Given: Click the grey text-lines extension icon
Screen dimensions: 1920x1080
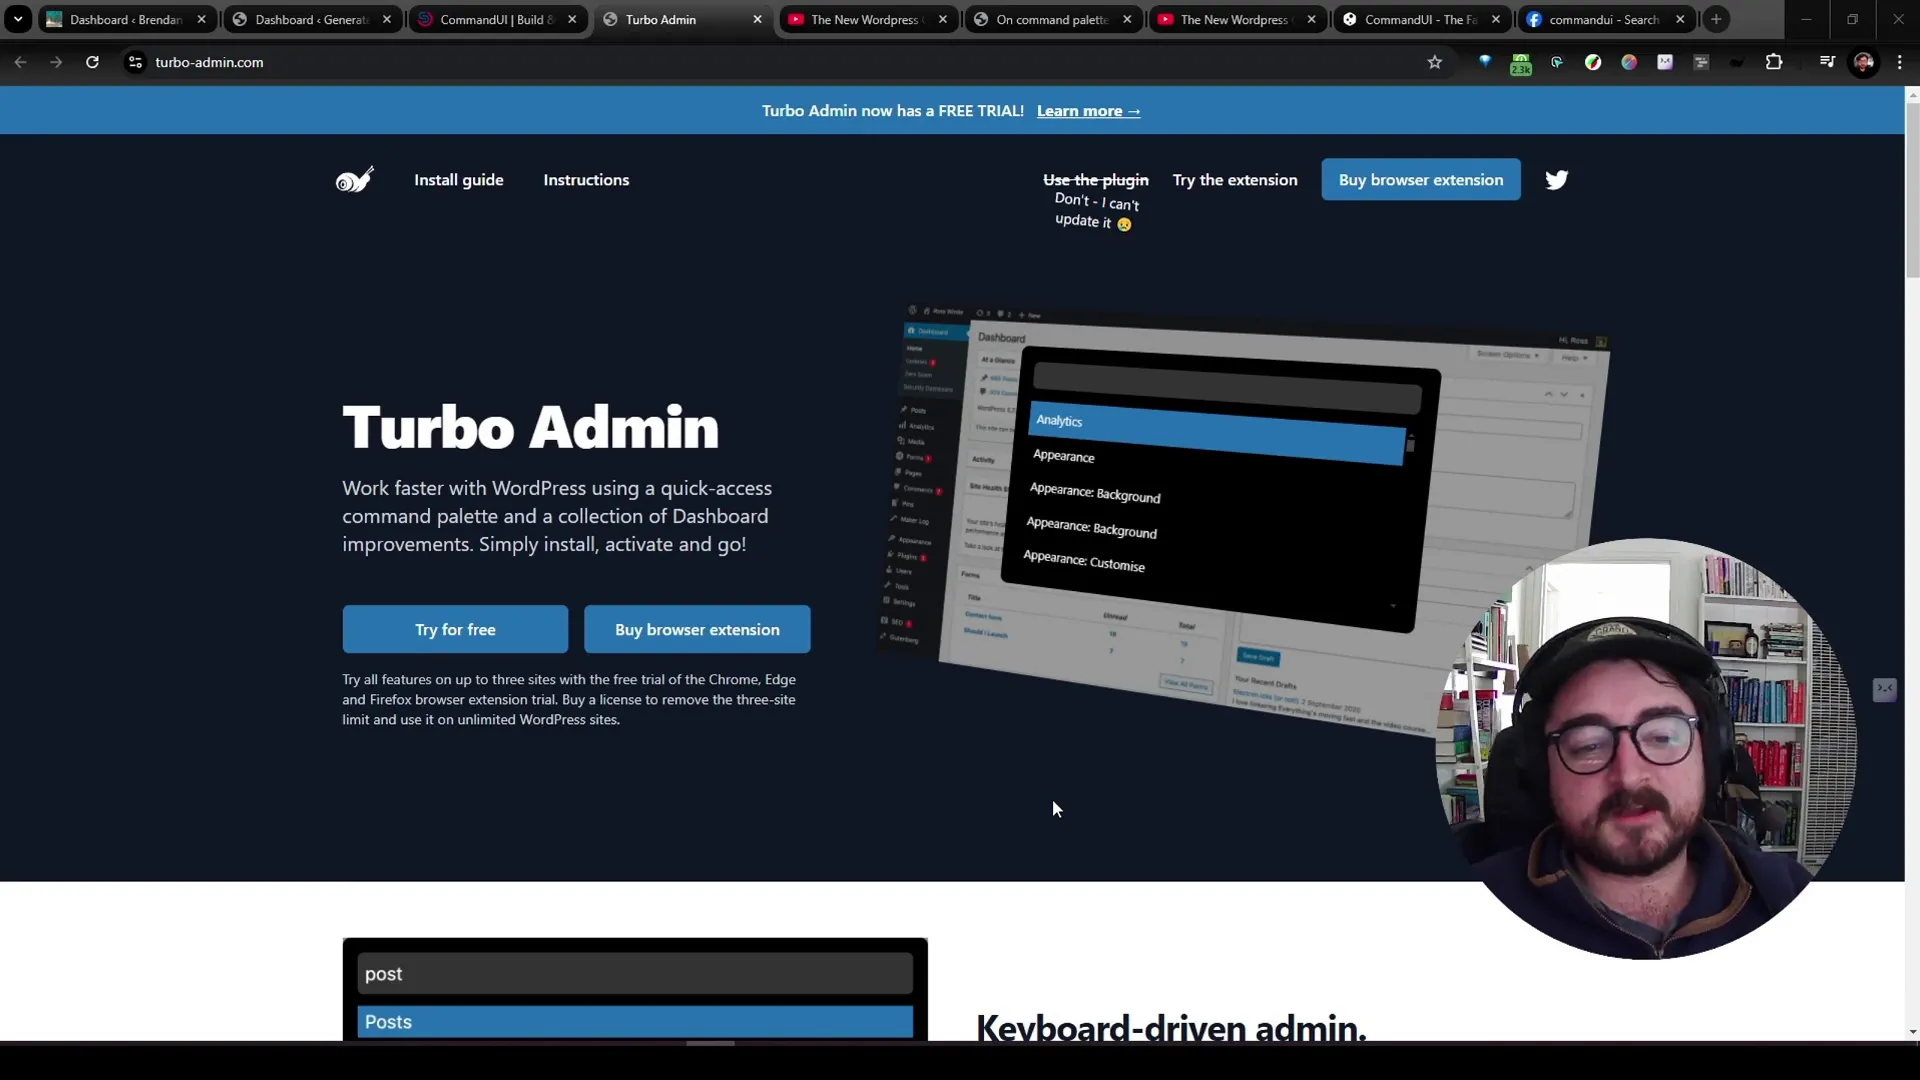Looking at the screenshot, I should [1701, 62].
